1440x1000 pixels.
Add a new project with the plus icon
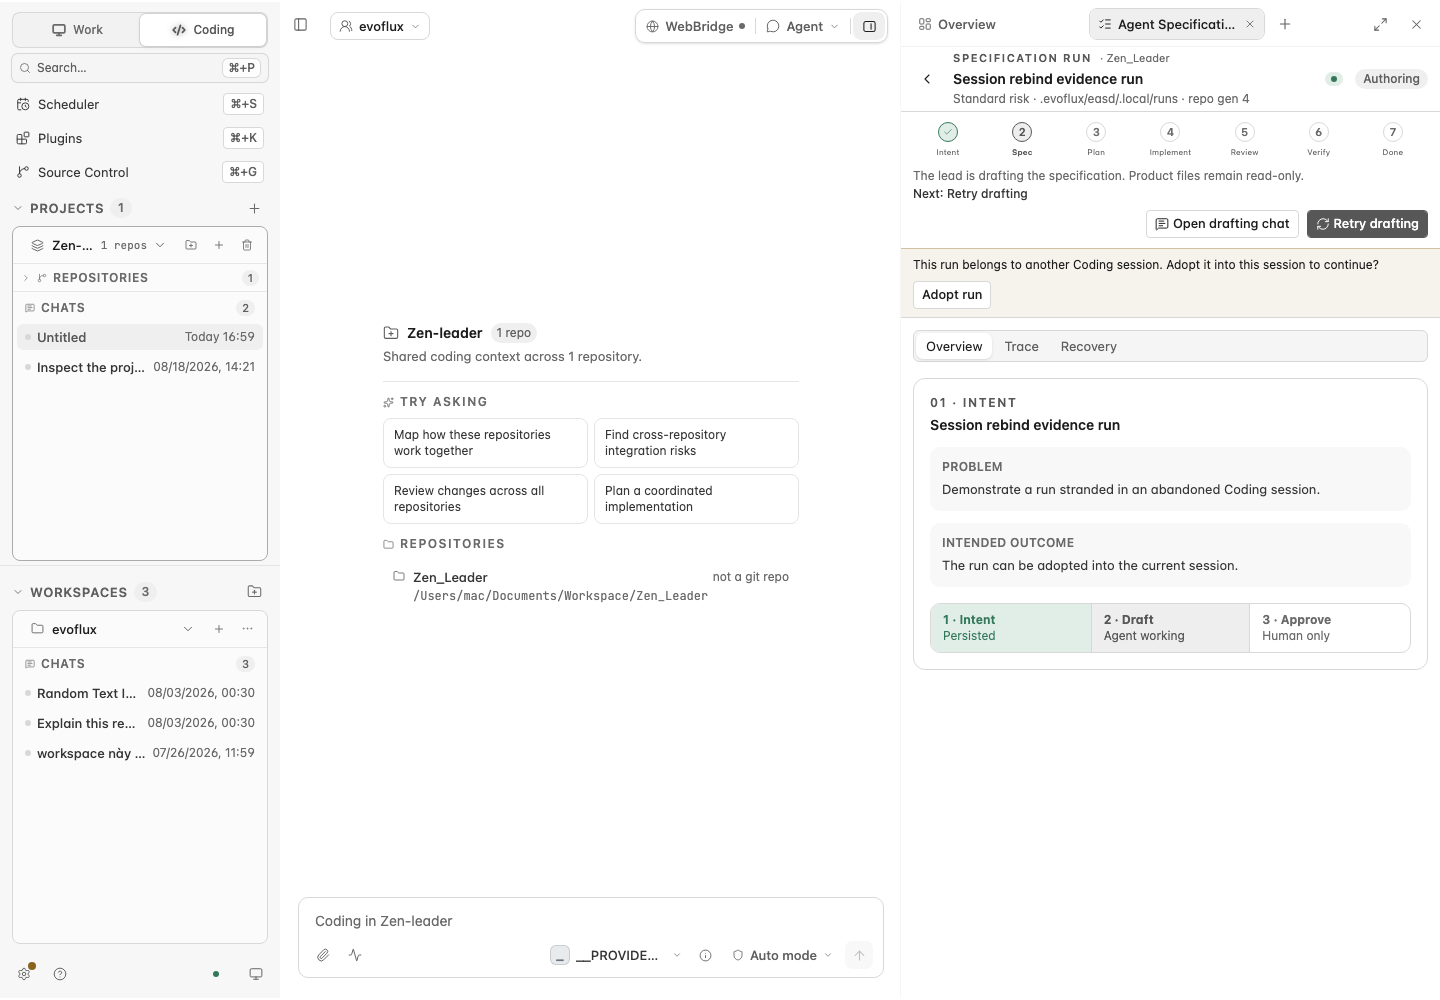tap(254, 208)
